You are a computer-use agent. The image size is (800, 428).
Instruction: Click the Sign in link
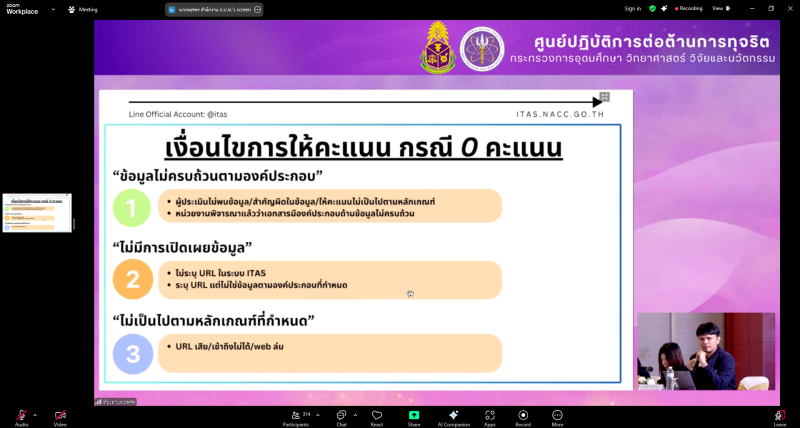point(632,8)
